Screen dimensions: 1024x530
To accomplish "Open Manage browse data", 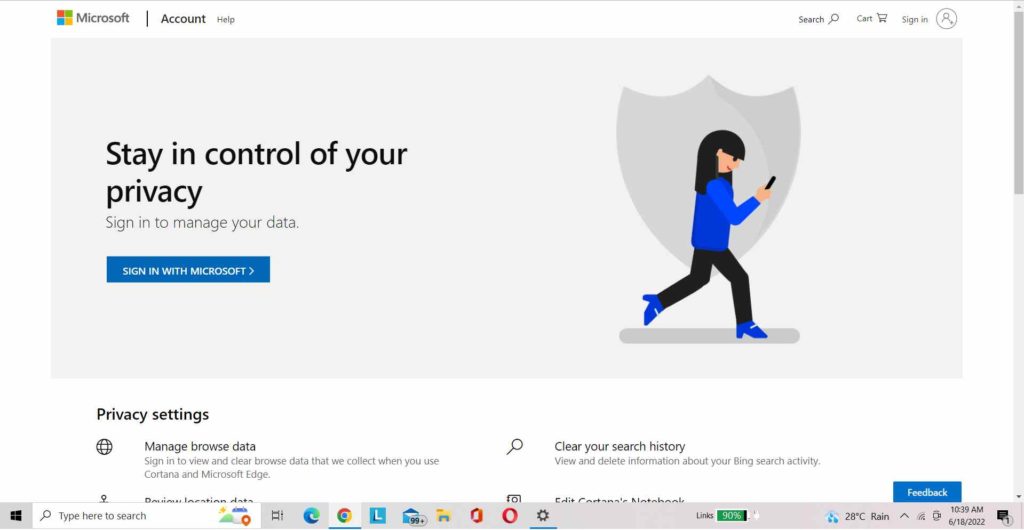I will 200,446.
